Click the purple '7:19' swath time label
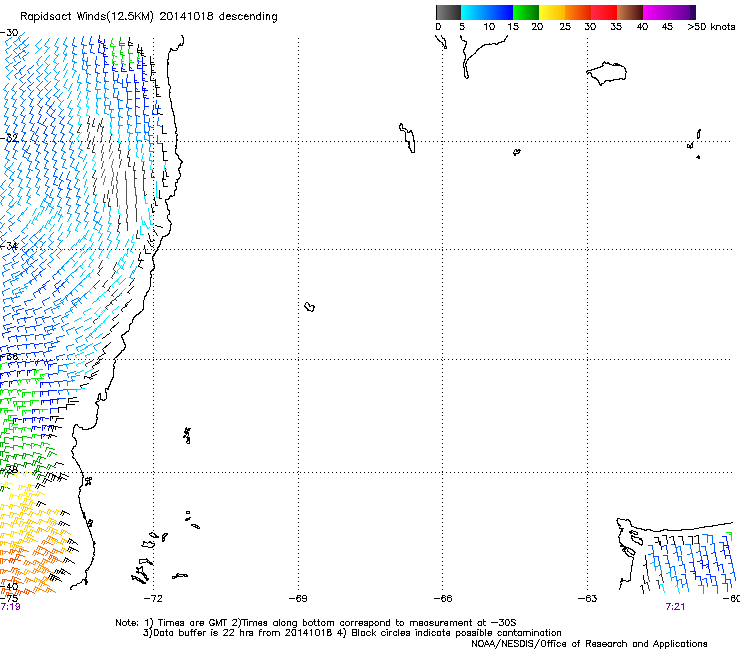The height and width of the screenshot is (650, 740). tap(10, 607)
